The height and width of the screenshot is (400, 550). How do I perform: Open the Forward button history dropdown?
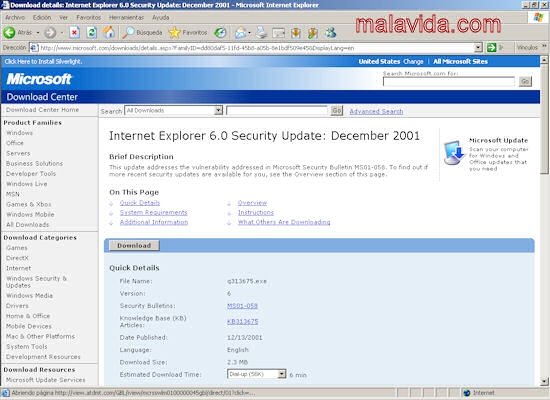coord(62,33)
